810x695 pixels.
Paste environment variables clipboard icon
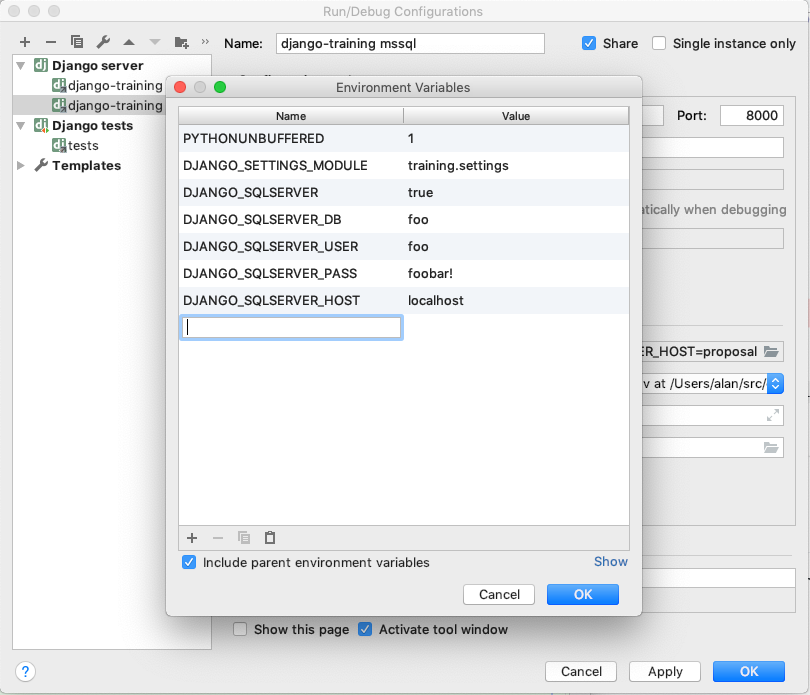click(x=270, y=538)
